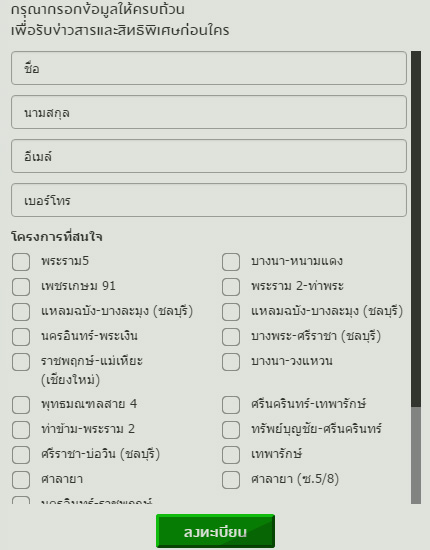Tick ศรีนครินทร์-เทพารักษ์ project checkbox
430x550 pixels.
[231, 405]
